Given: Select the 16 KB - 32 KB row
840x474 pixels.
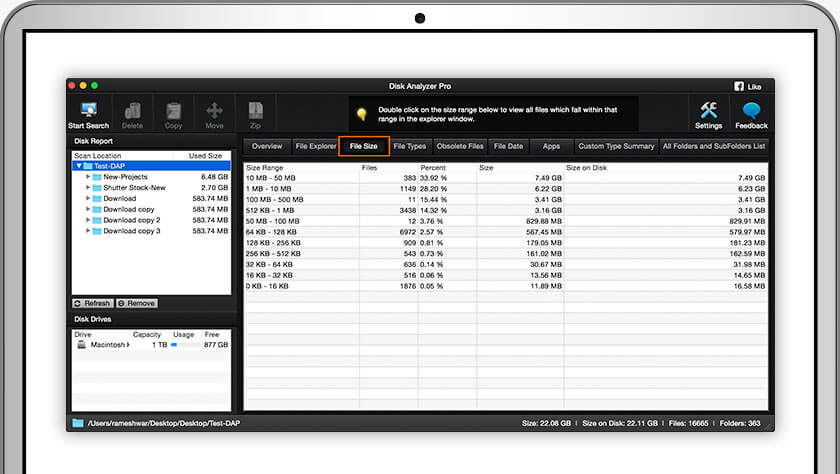Looking at the screenshot, I should [x=506, y=275].
